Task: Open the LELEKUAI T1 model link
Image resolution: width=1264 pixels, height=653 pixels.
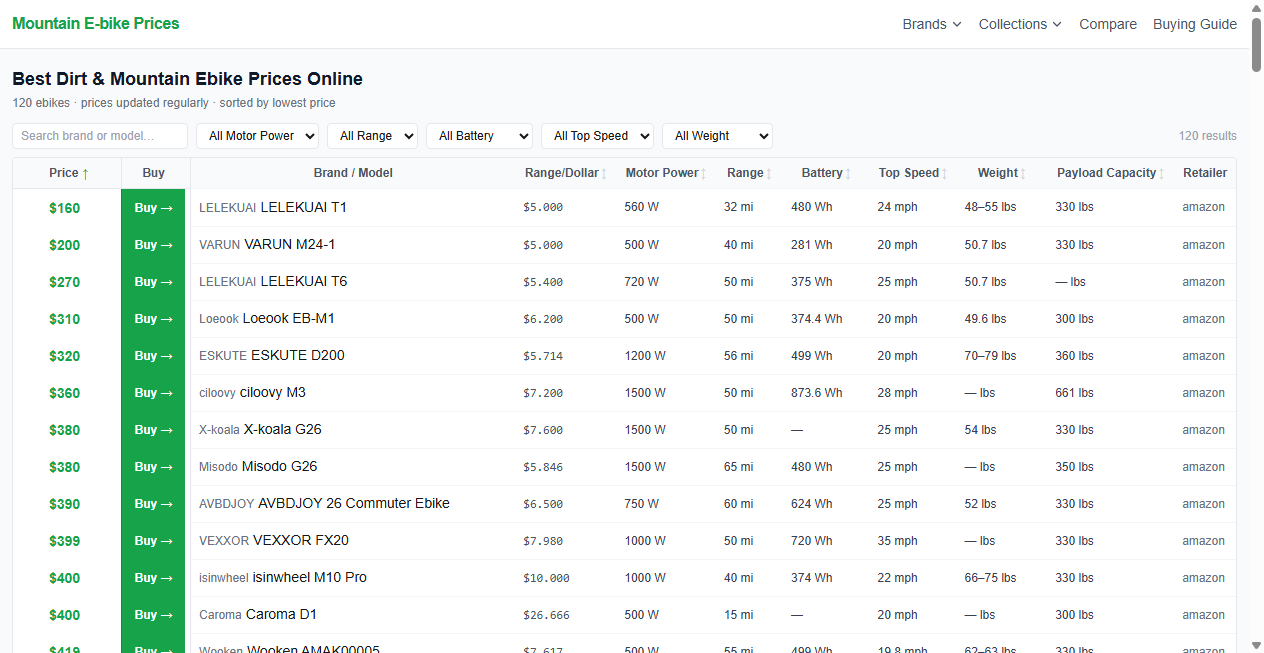Action: (303, 207)
